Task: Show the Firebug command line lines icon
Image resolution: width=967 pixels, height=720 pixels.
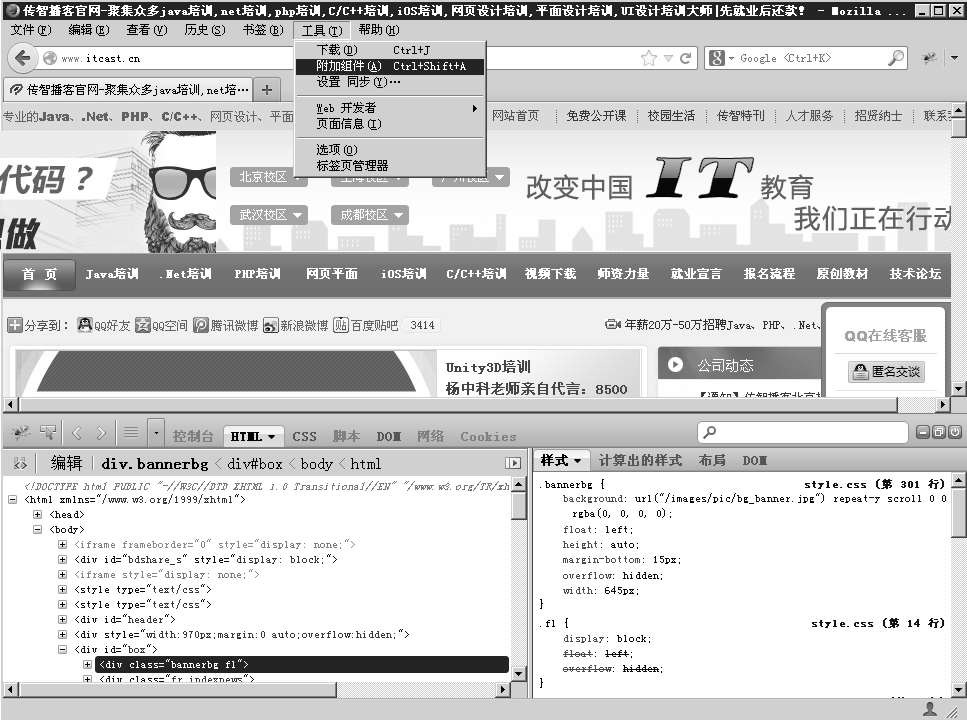Action: click(x=131, y=433)
